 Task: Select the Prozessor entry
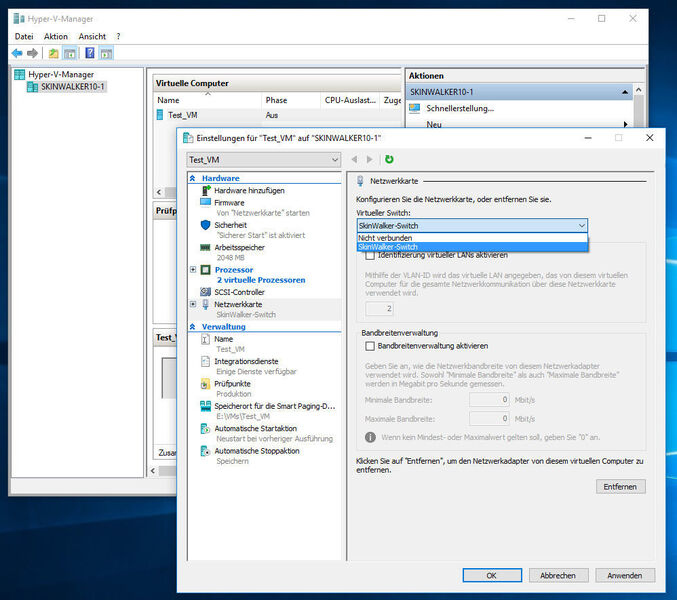click(234, 270)
